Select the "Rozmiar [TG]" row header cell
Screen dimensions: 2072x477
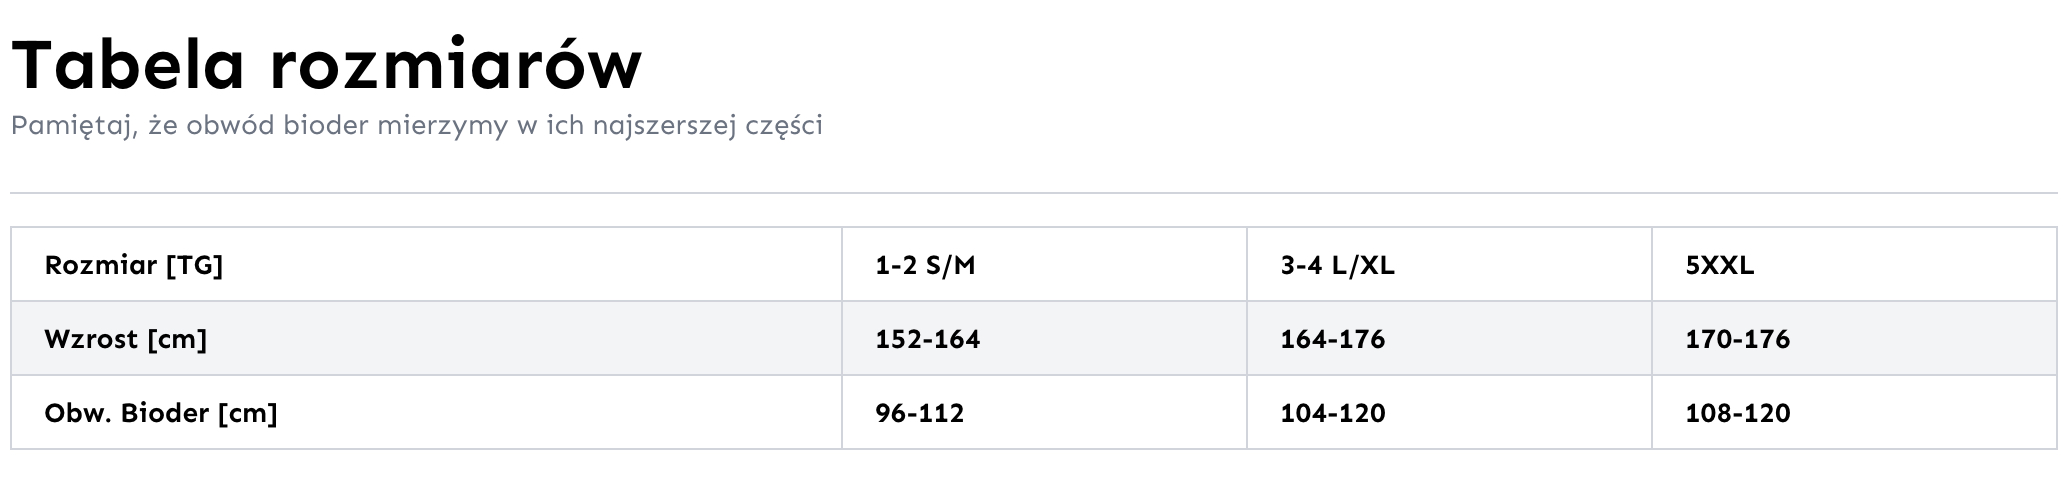point(134,265)
